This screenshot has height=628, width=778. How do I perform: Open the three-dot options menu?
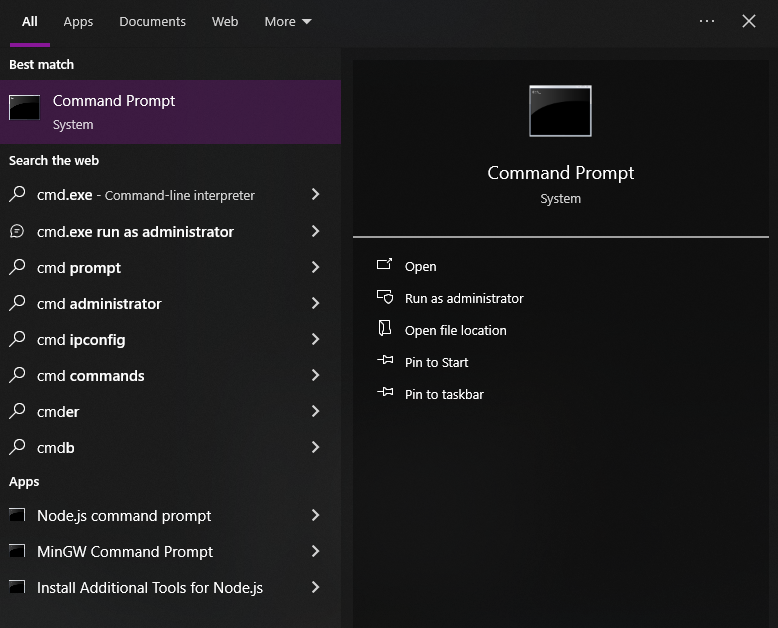click(x=707, y=21)
